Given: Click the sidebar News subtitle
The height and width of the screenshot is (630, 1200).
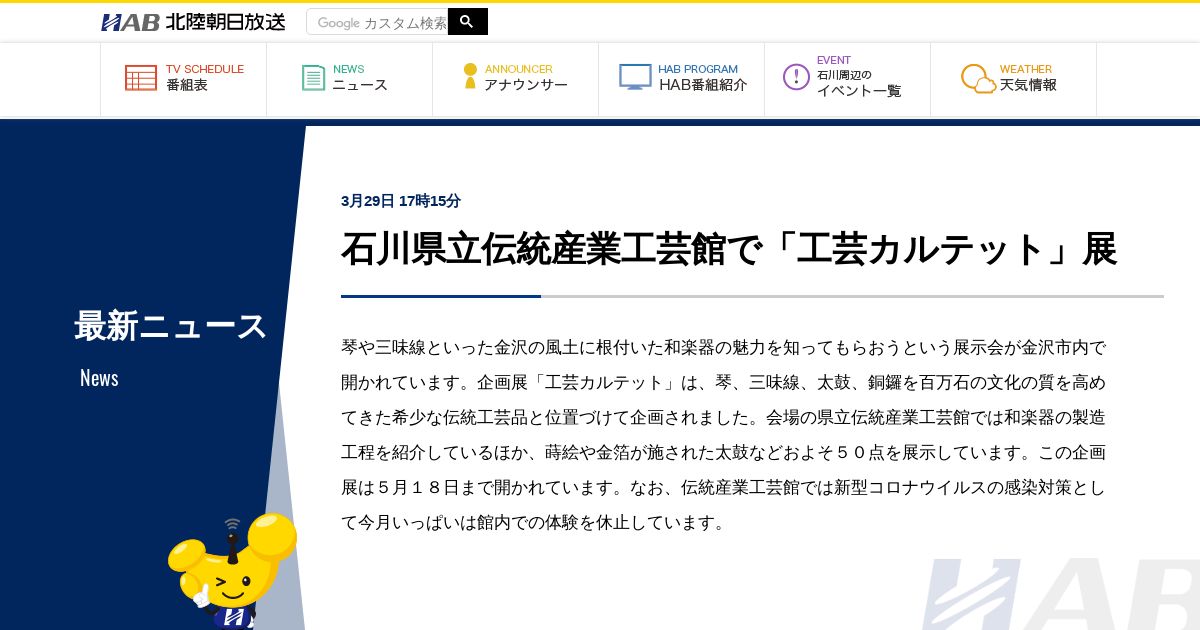Looking at the screenshot, I should pos(99,378).
